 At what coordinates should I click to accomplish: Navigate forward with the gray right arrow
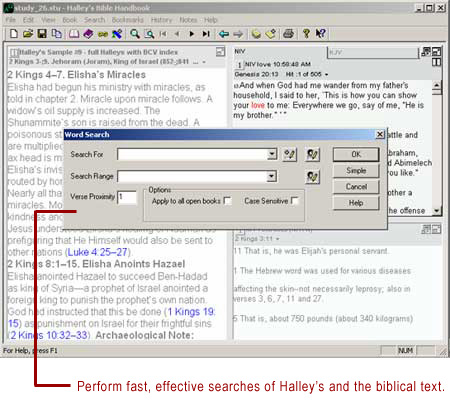pos(238,34)
